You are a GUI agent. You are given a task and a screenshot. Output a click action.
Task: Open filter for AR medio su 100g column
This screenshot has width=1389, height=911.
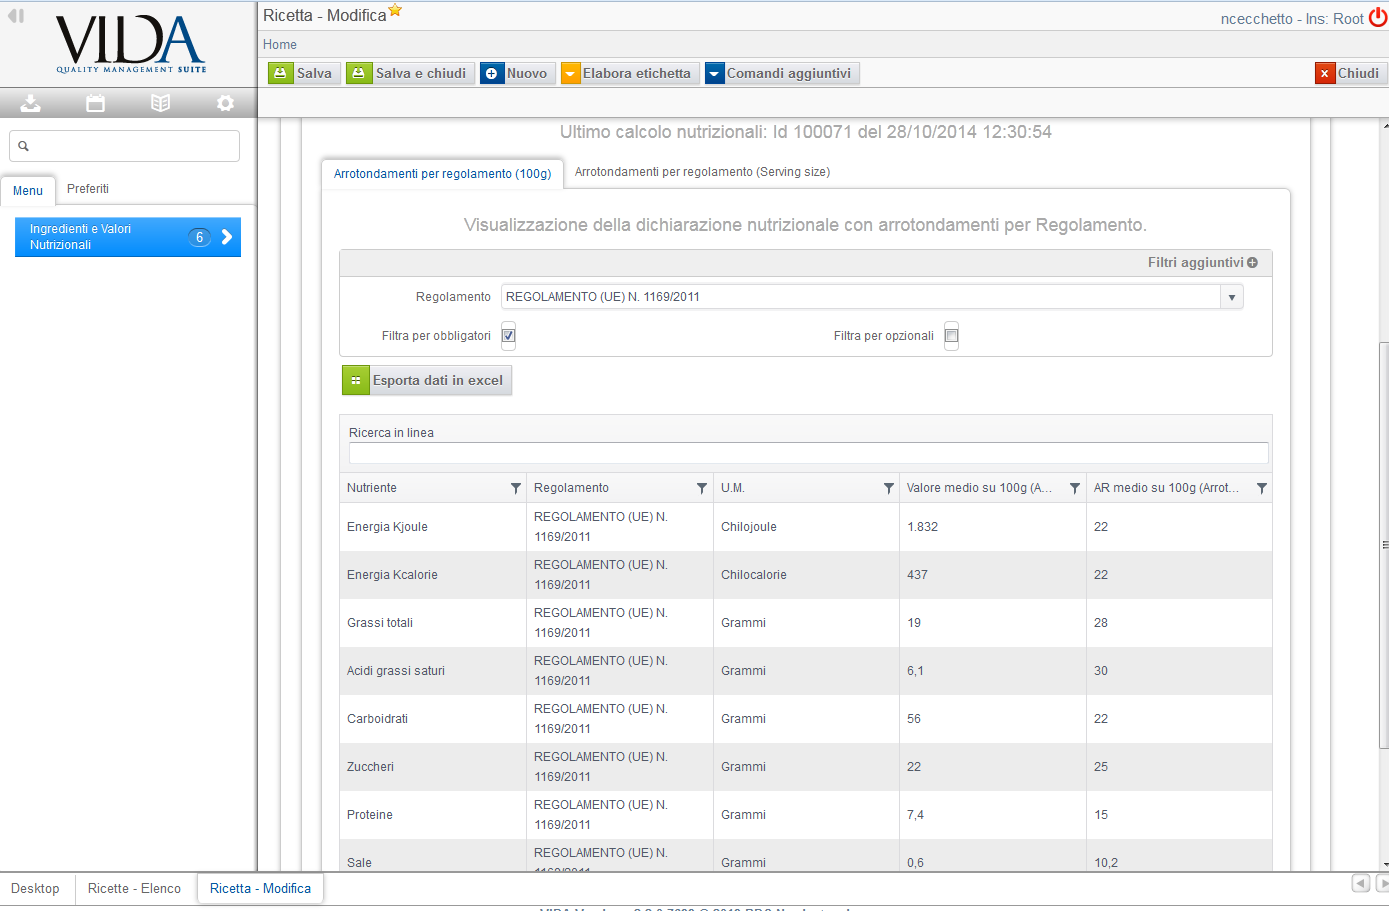point(1262,488)
